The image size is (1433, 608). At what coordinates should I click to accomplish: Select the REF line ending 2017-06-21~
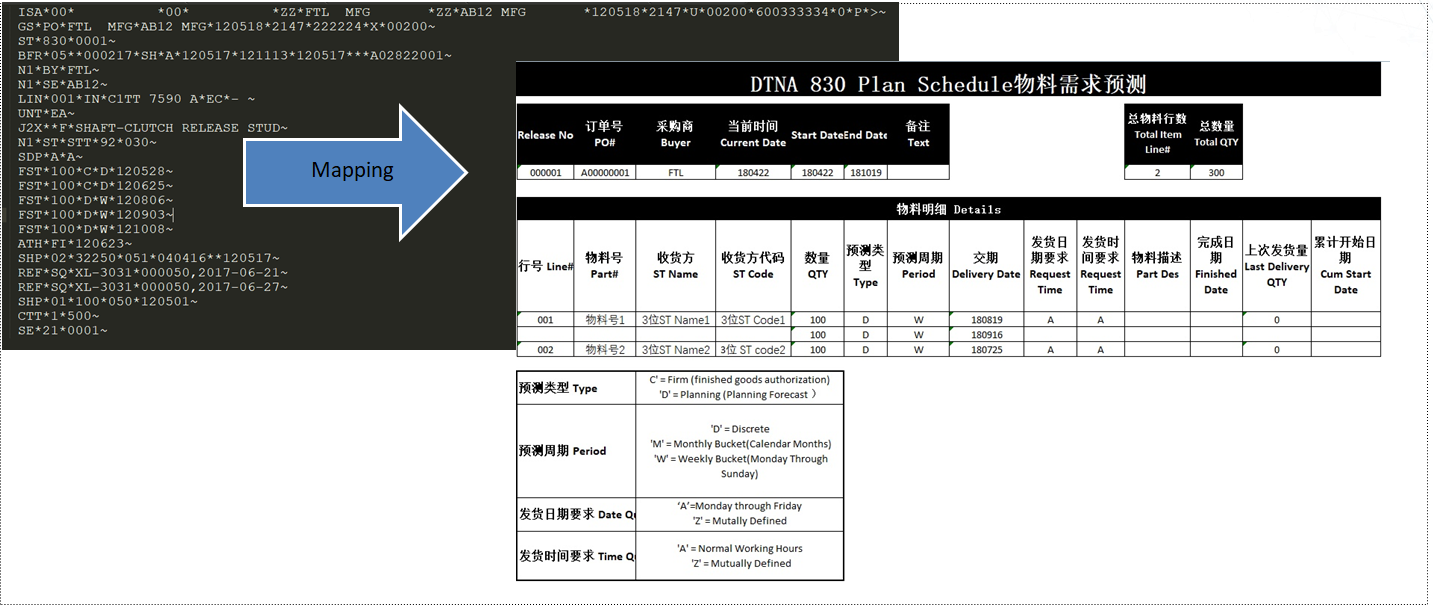153,273
